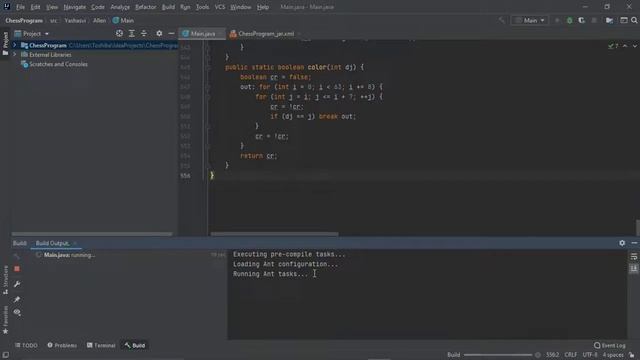Open the Event Log
The image size is (640, 360).
[610, 345]
